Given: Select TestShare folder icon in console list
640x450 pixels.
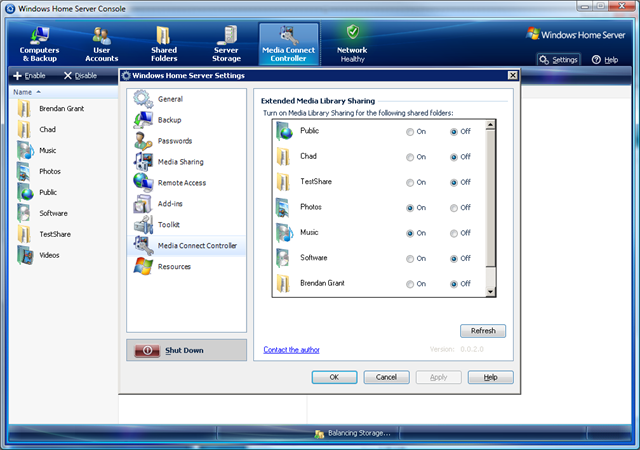Looking at the screenshot, I should tap(24, 234).
